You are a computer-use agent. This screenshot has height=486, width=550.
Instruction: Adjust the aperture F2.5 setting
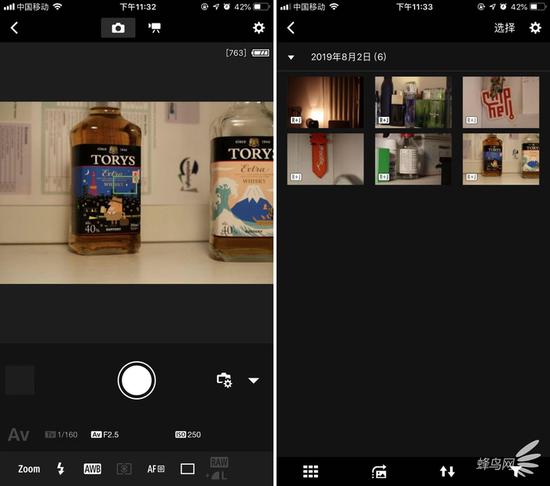105,435
